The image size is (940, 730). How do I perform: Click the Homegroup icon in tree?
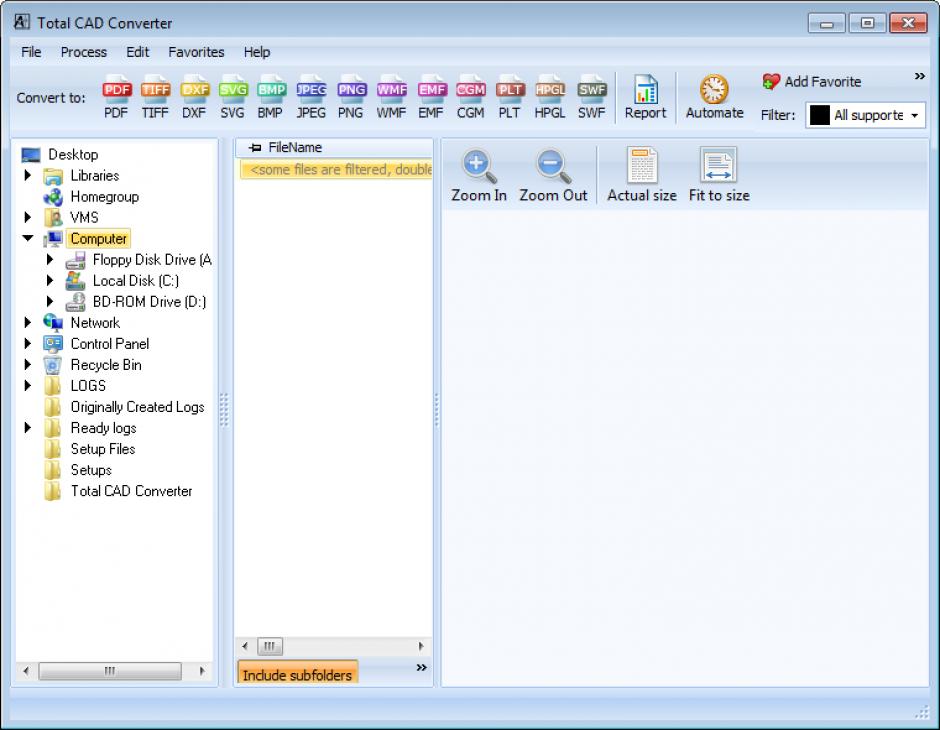[x=53, y=197]
